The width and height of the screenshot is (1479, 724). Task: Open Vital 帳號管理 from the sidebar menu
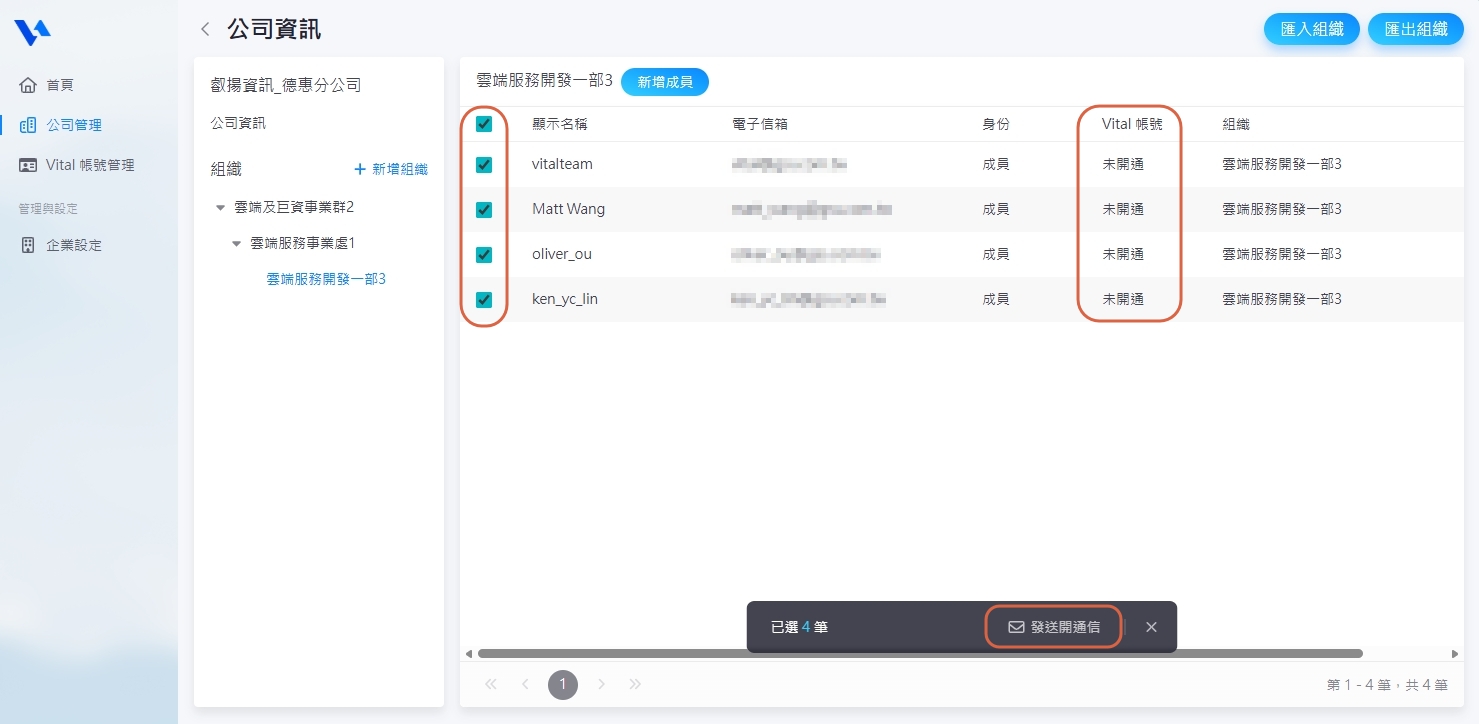tap(90, 165)
